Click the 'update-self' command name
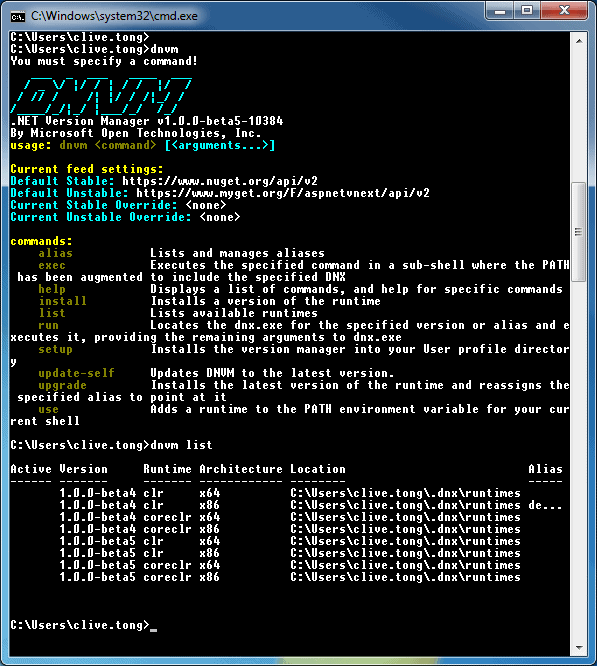 [x=76, y=373]
